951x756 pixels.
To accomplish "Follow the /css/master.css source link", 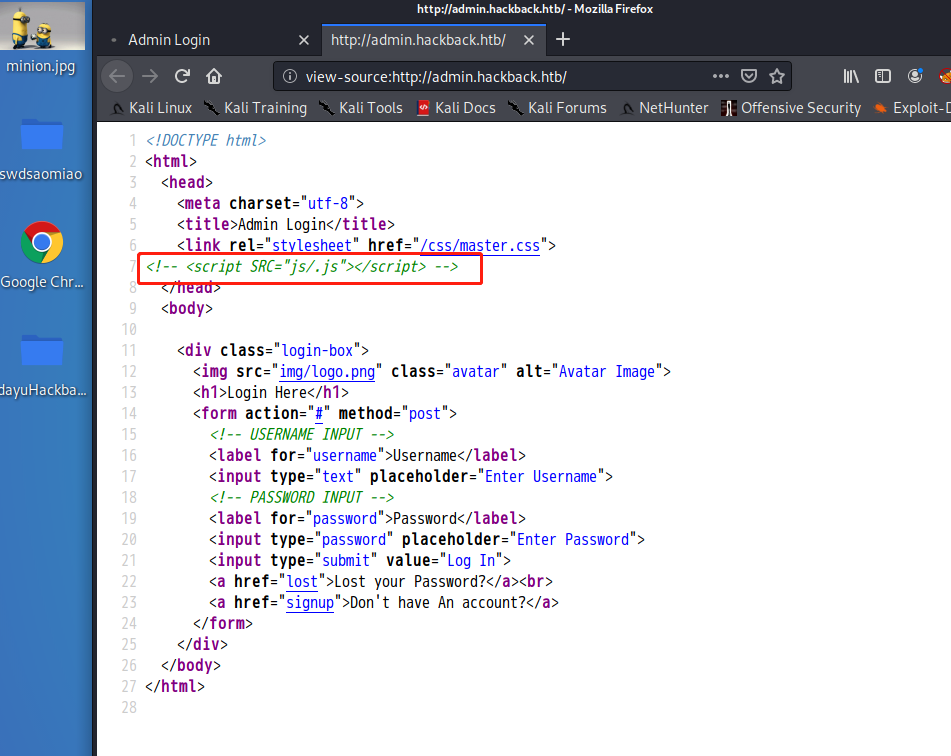I will click(x=480, y=246).
